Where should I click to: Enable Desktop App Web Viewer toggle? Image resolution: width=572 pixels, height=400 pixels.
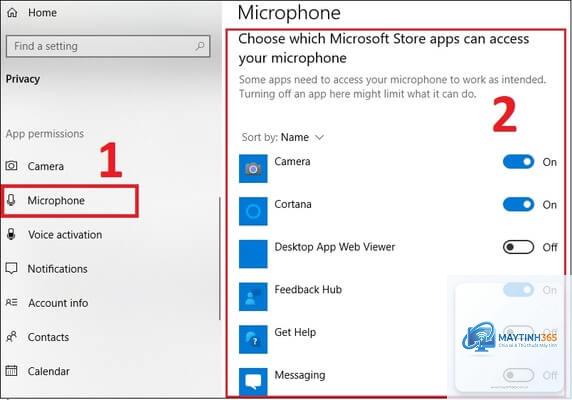point(518,247)
